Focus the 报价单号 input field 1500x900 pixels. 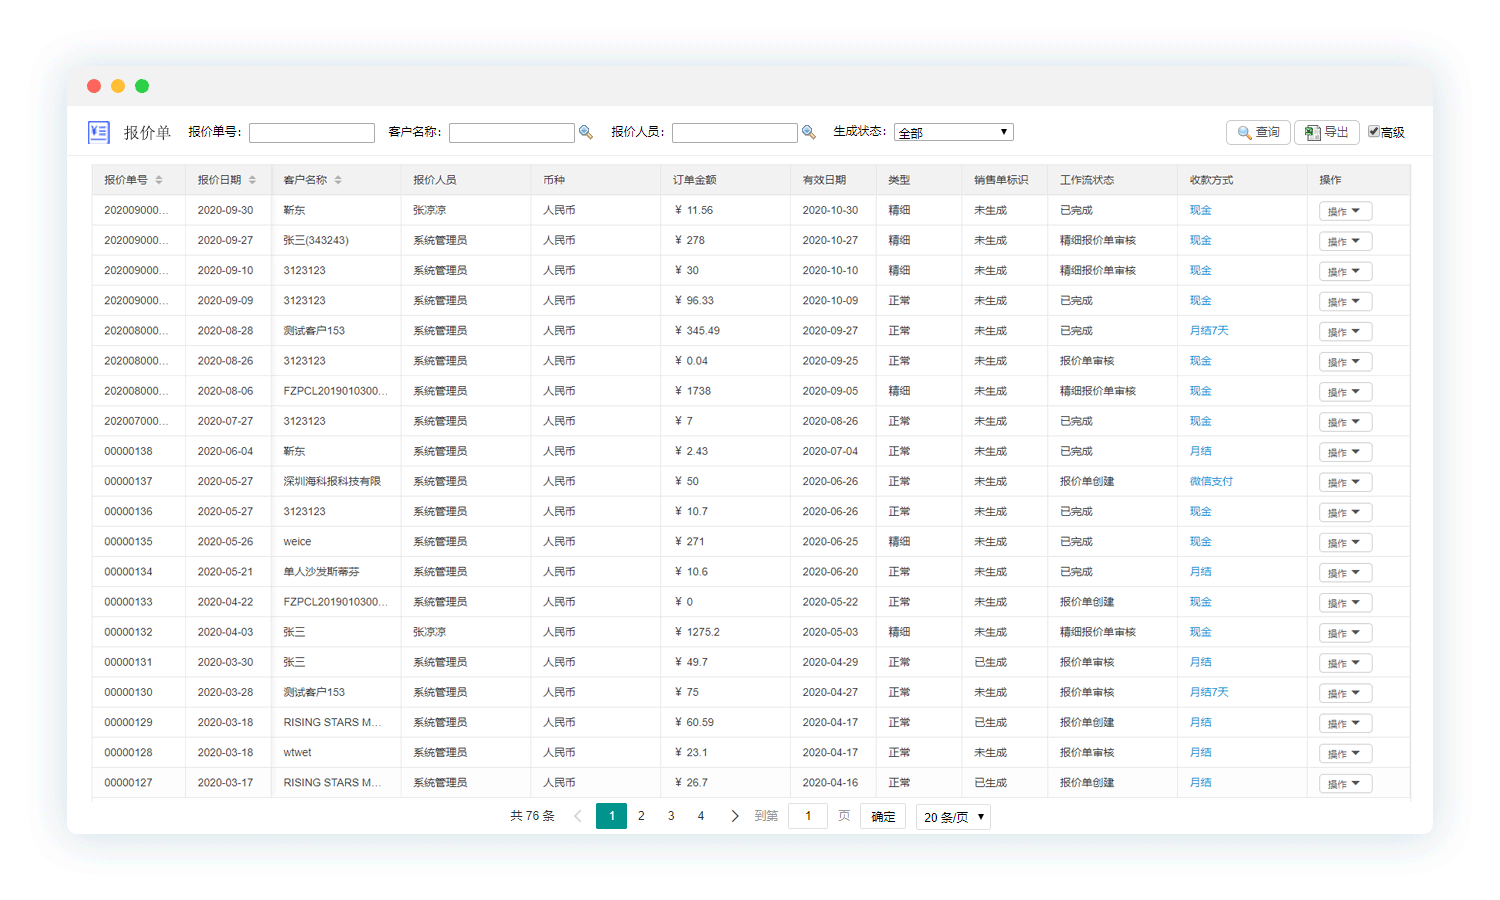coord(312,133)
